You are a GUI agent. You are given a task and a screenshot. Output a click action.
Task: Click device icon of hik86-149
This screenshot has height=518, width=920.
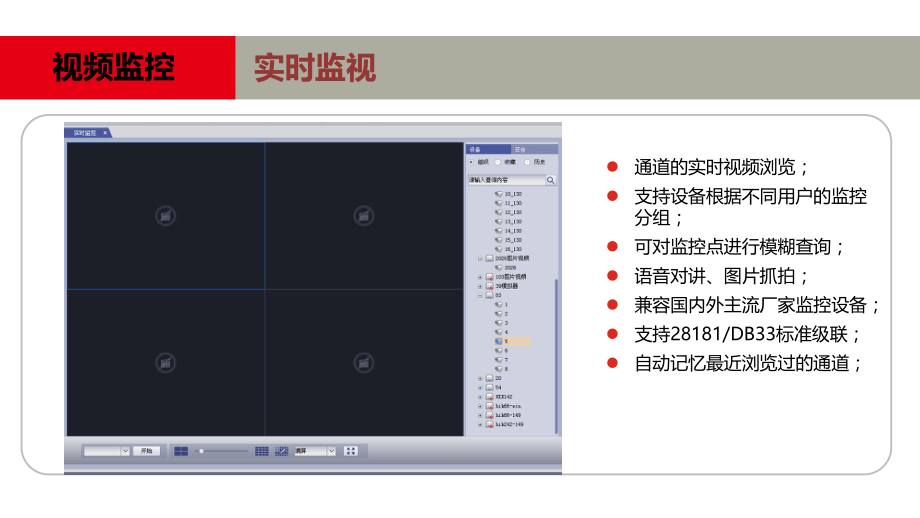pos(489,415)
